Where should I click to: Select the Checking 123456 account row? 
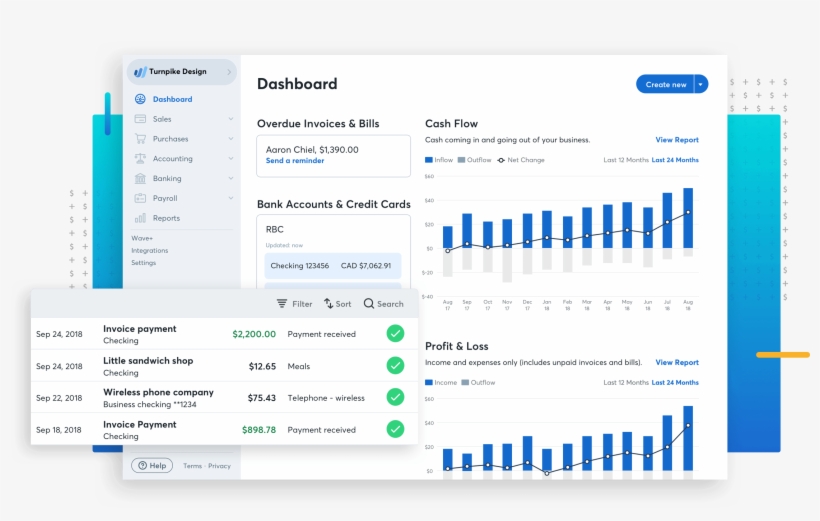(333, 266)
